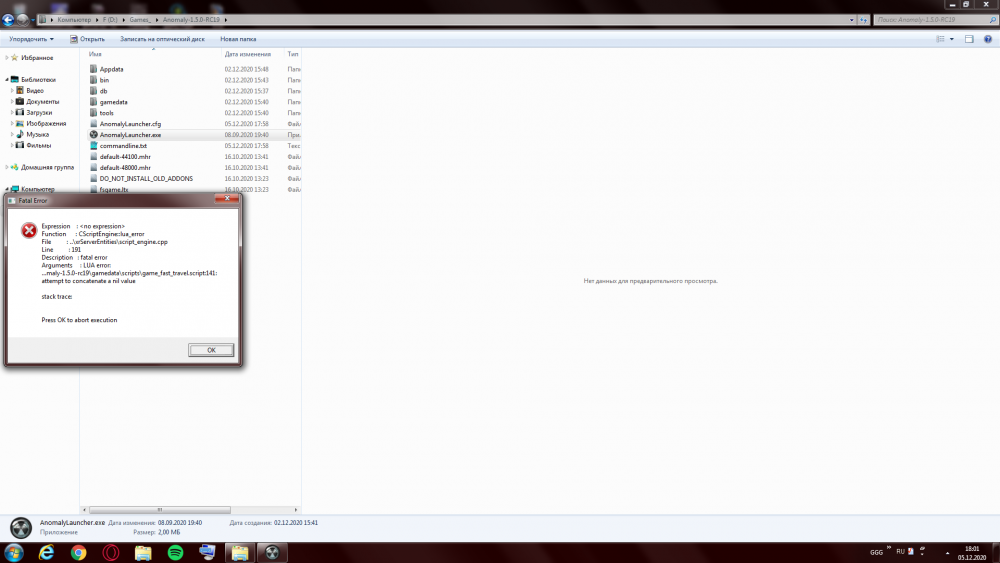This screenshot has width=1000, height=563.
Task: Select the bin folder
Action: point(104,80)
